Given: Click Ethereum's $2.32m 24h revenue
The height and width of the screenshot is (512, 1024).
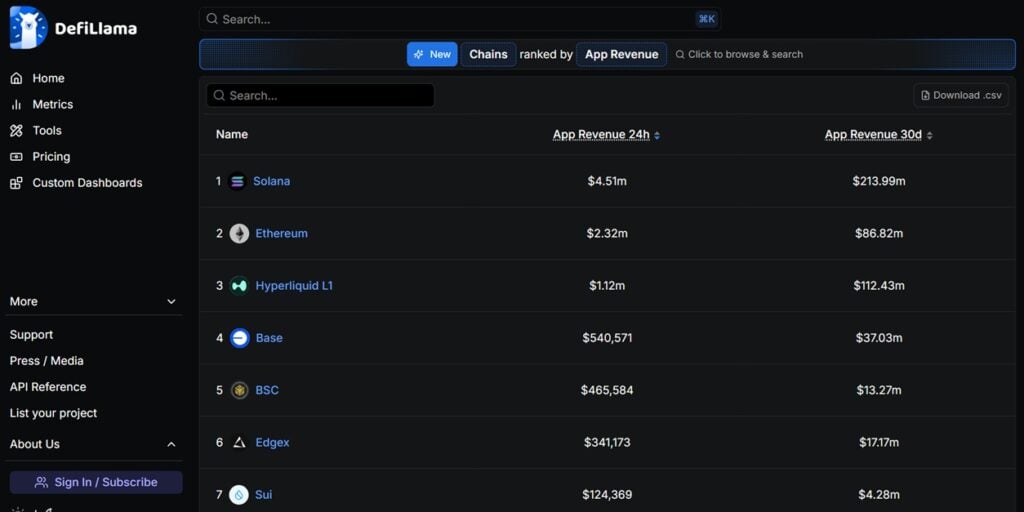Looking at the screenshot, I should [607, 233].
